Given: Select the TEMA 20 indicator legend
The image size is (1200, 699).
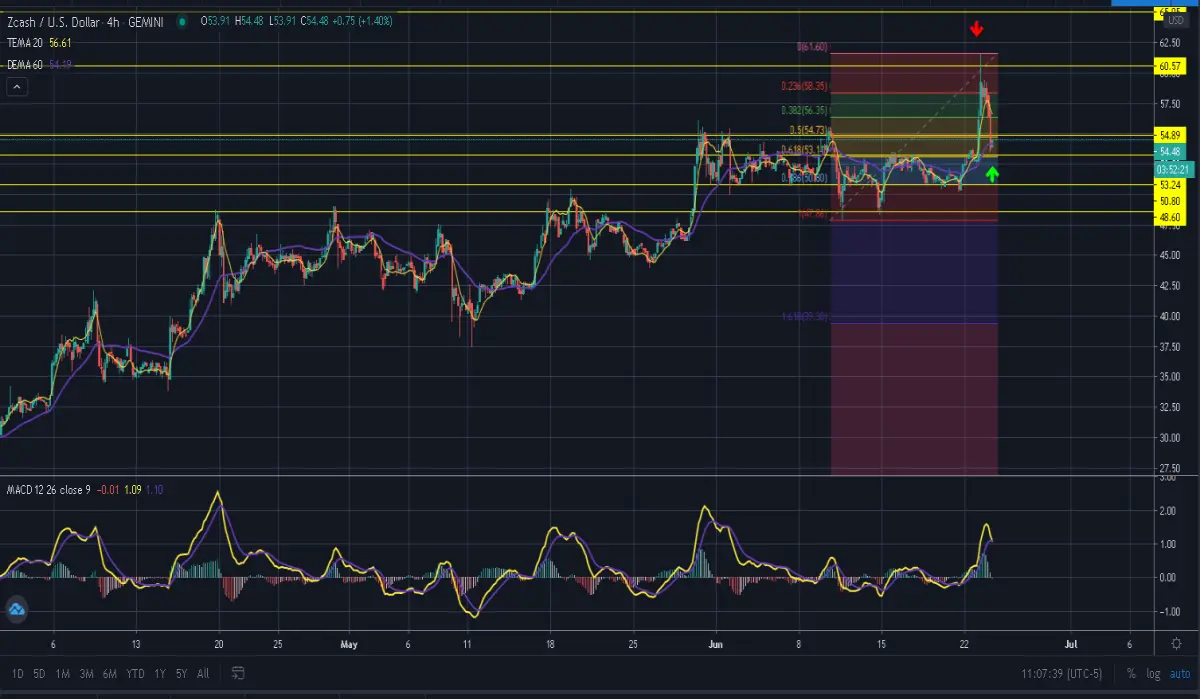Looking at the screenshot, I should [26, 43].
